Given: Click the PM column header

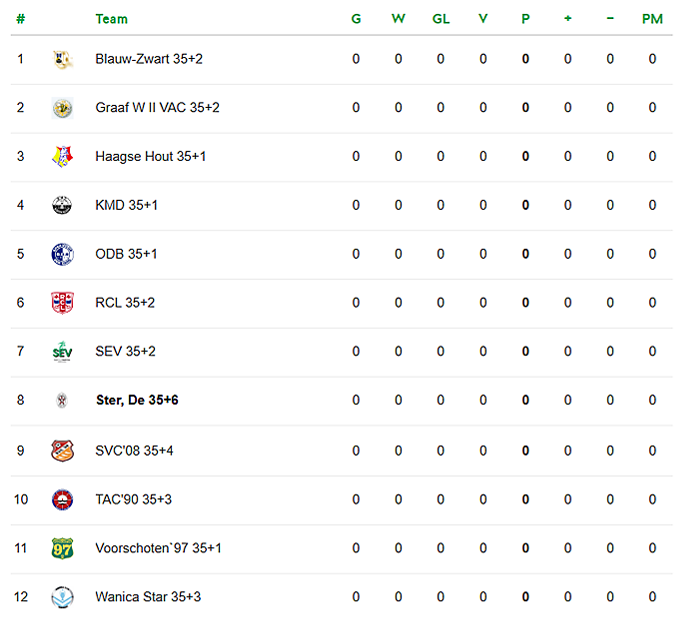Looking at the screenshot, I should click(x=652, y=19).
